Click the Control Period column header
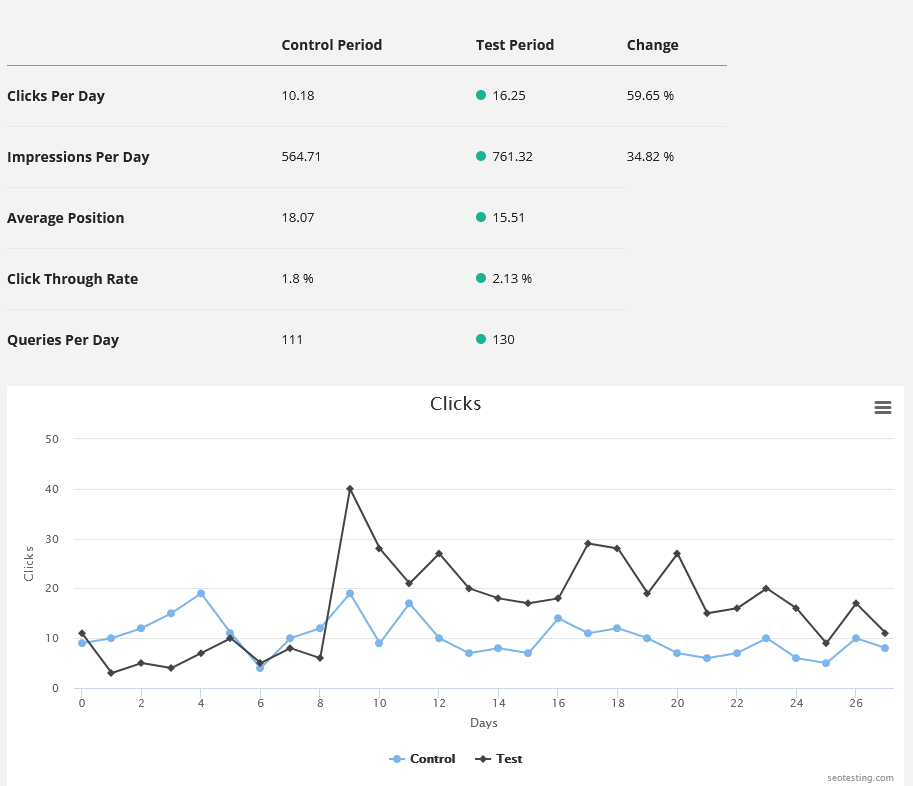 pos(331,45)
